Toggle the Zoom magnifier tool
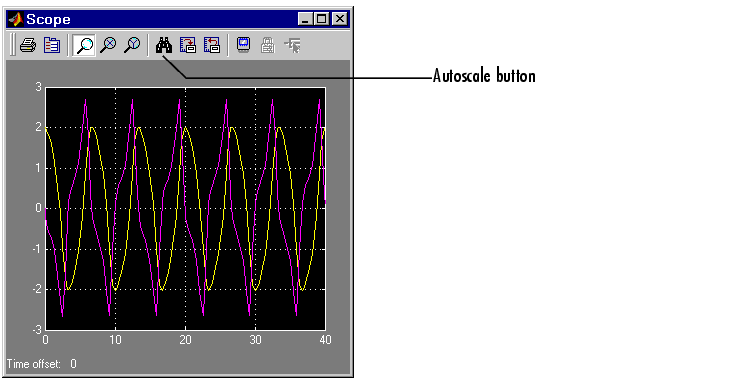This screenshot has width=750, height=382. [x=84, y=45]
